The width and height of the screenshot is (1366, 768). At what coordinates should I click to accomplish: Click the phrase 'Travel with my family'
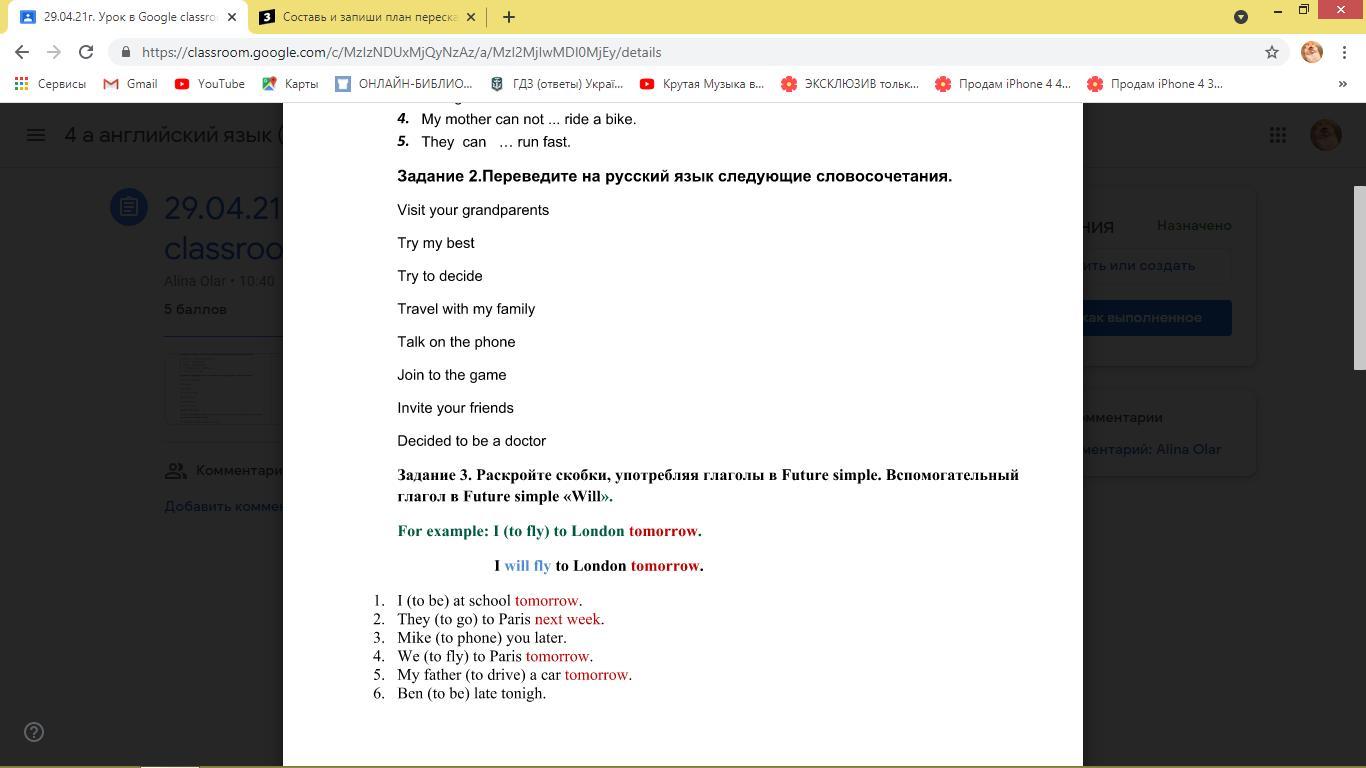tap(466, 309)
